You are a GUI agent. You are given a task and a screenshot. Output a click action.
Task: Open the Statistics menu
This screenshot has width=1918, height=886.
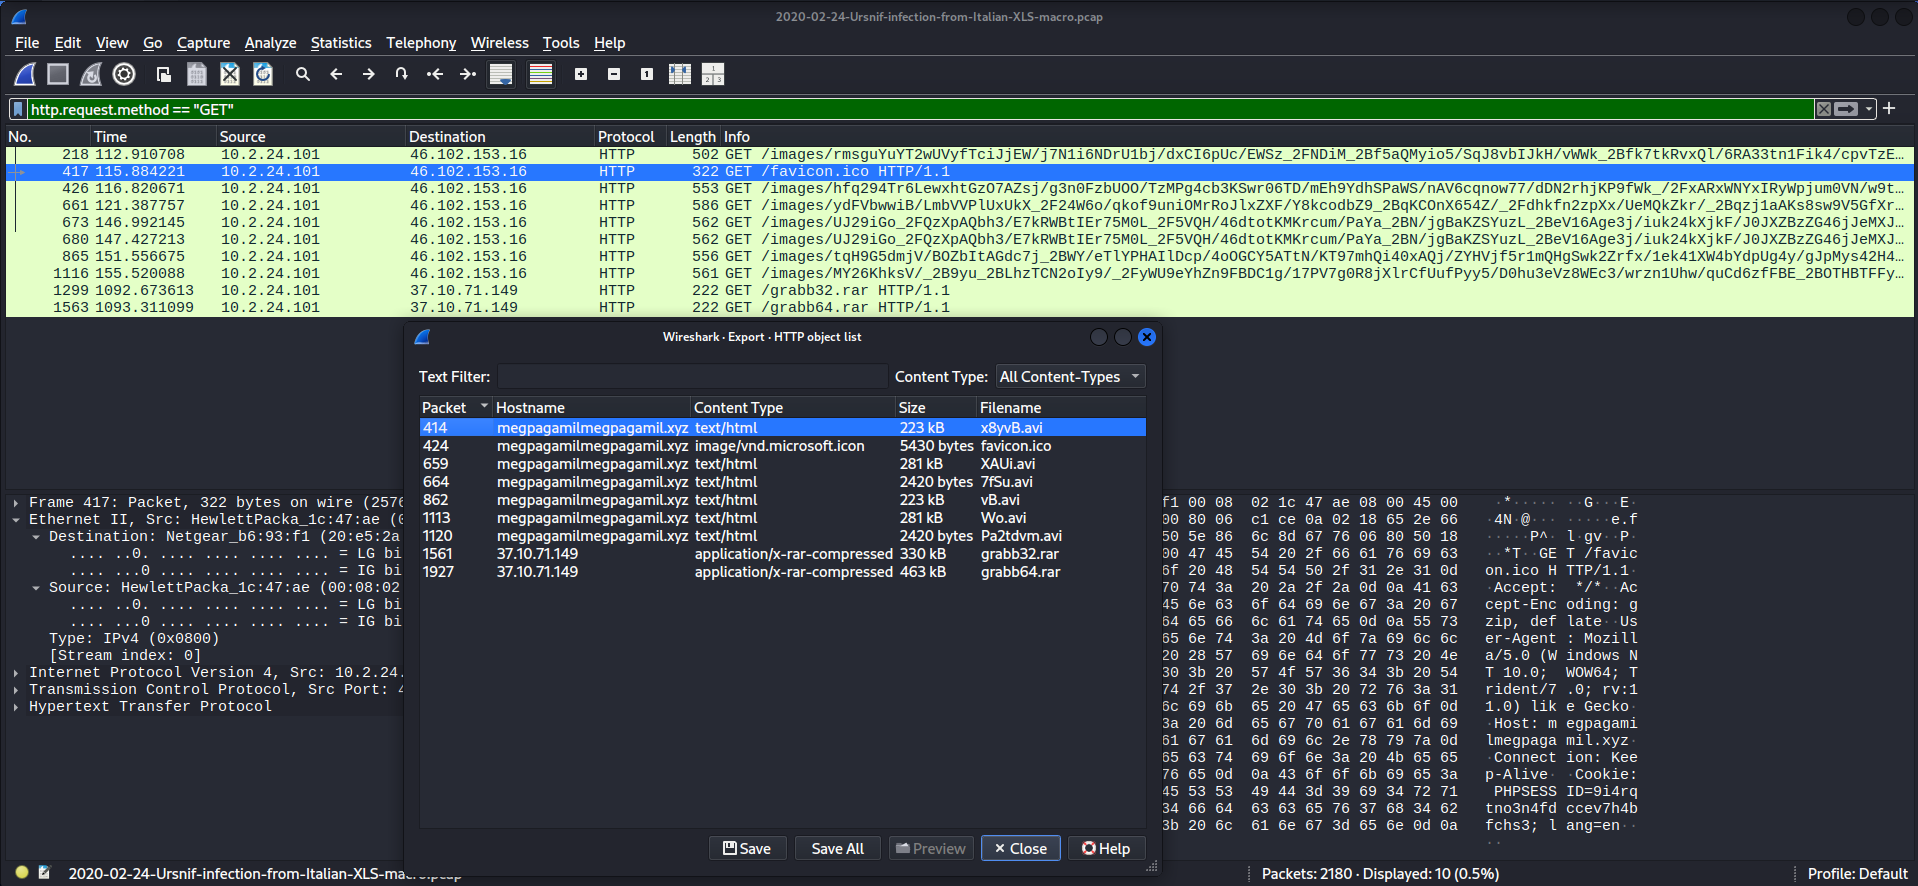point(340,43)
